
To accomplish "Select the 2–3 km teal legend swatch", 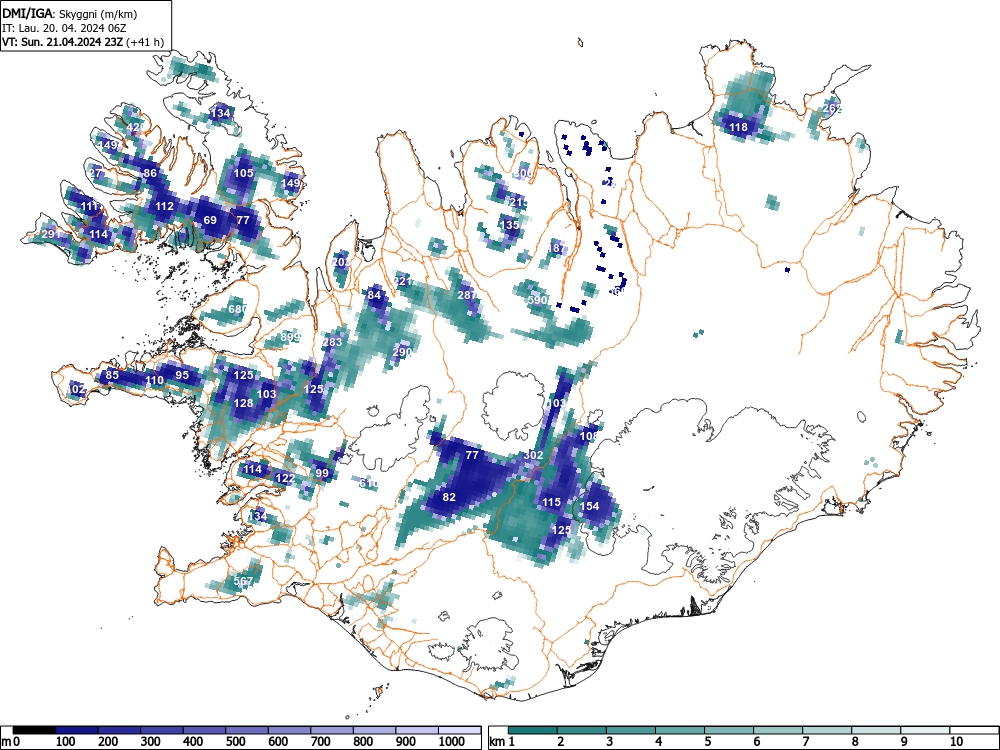I will pos(582,730).
